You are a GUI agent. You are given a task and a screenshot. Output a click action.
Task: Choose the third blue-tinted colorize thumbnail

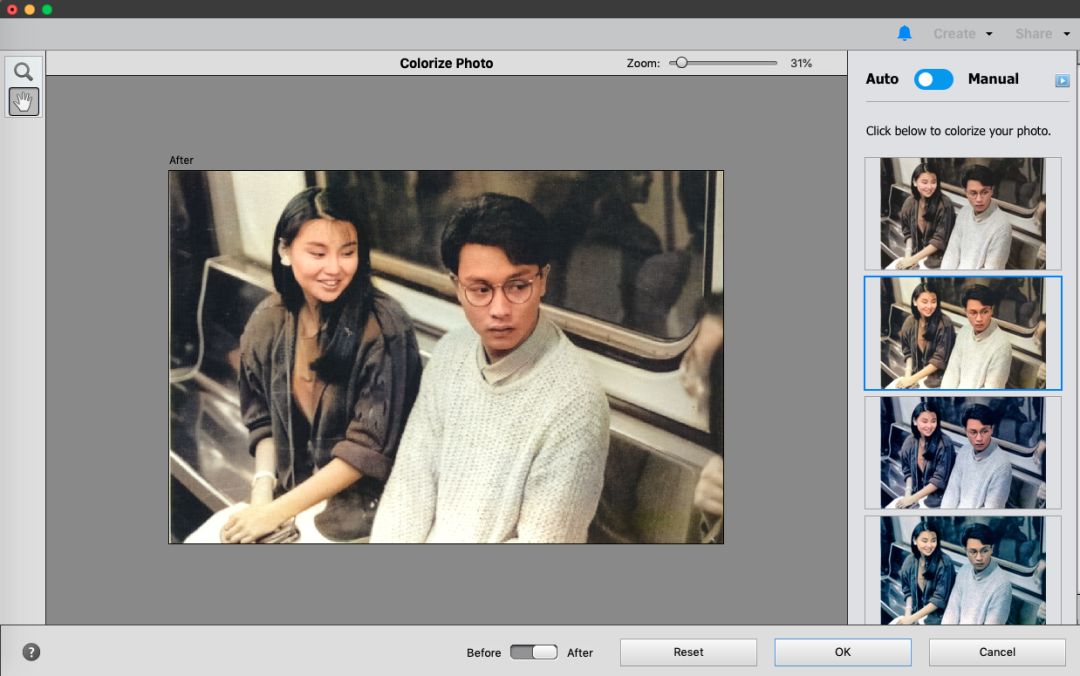tap(962, 452)
